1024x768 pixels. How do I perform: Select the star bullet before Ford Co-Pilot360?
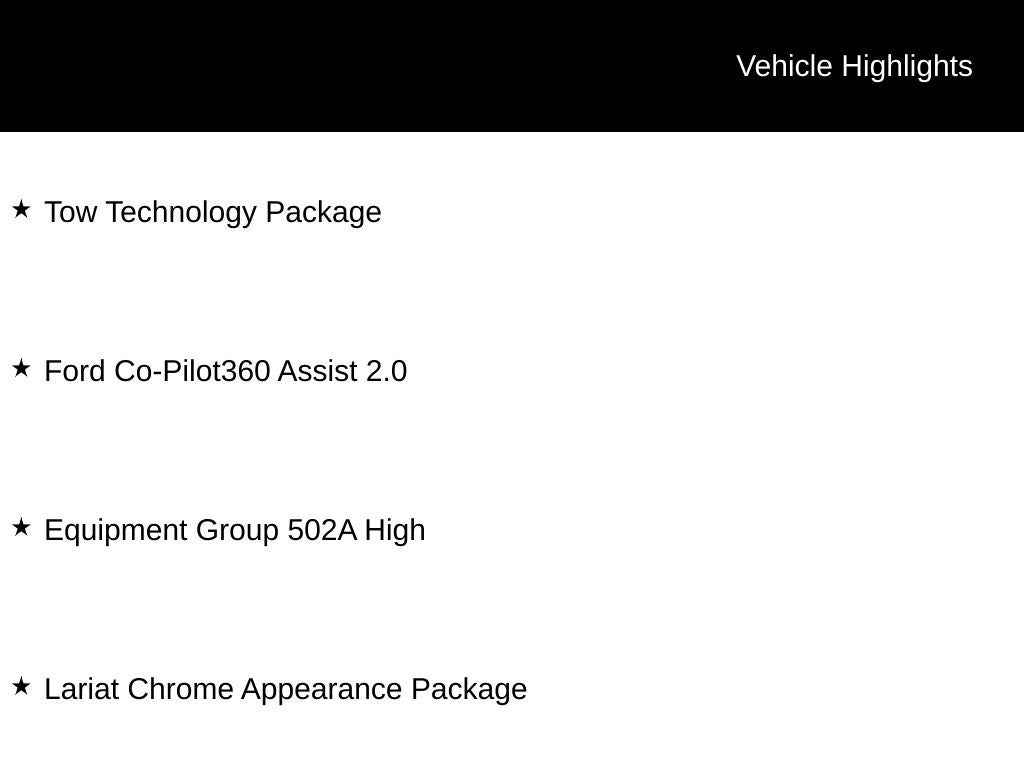[x=21, y=368]
